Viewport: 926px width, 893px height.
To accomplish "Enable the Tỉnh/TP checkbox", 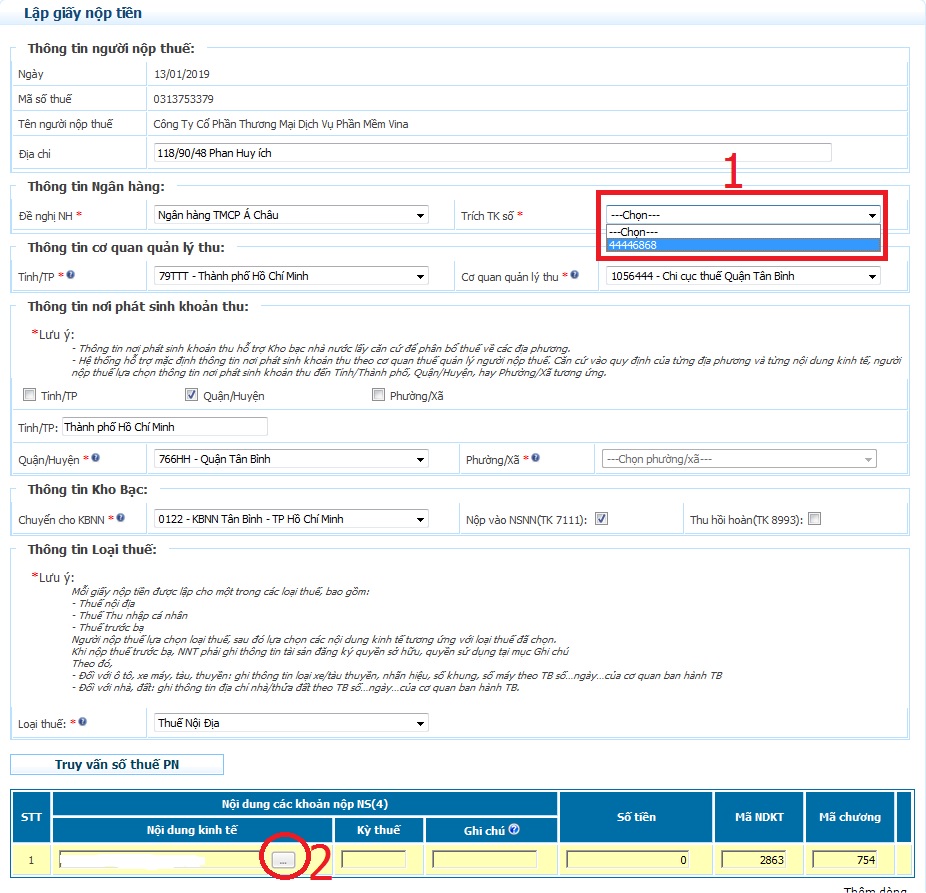I will pos(29,395).
